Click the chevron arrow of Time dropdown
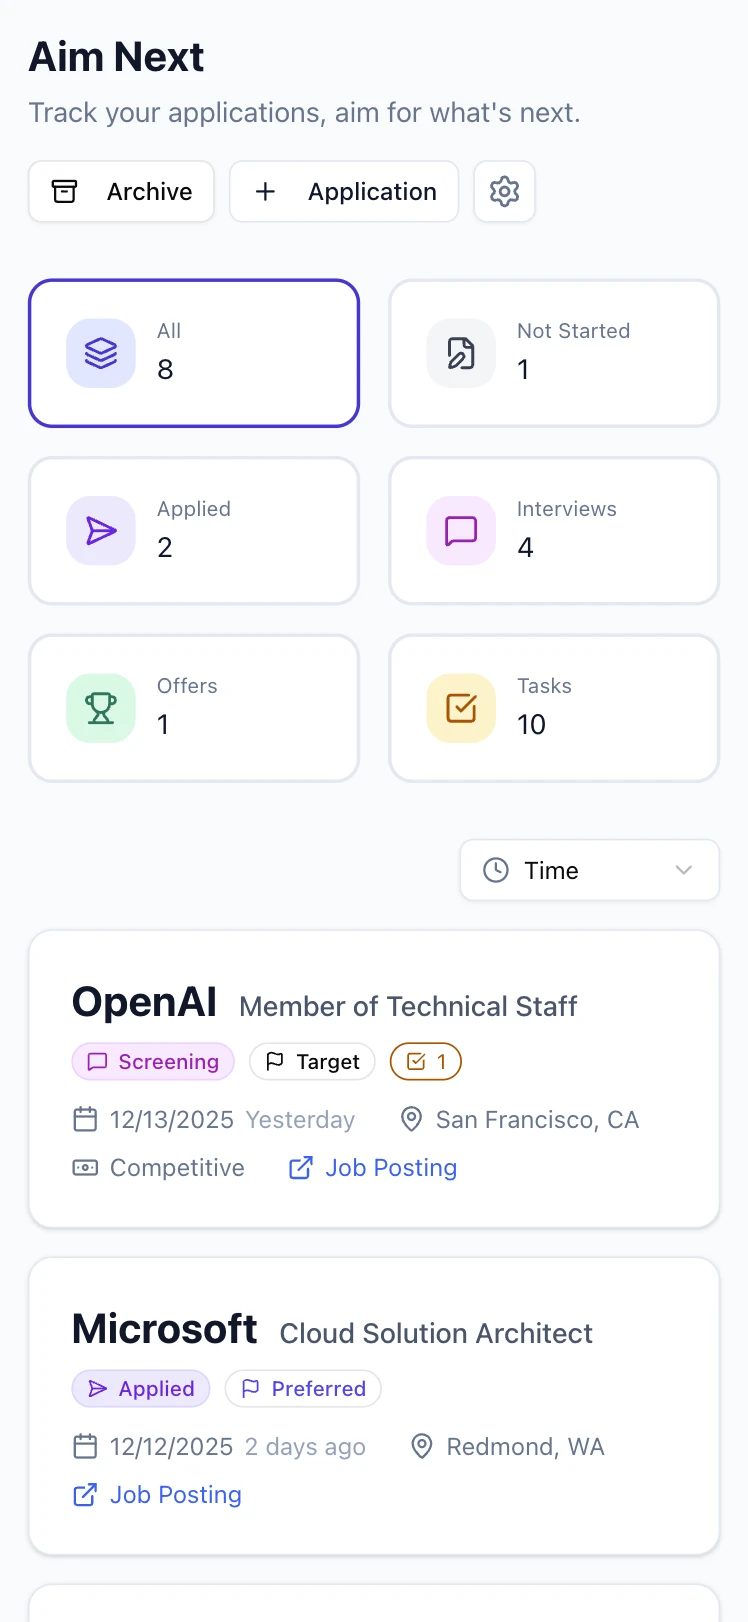Screen dimensions: 748x1622 (684, 870)
